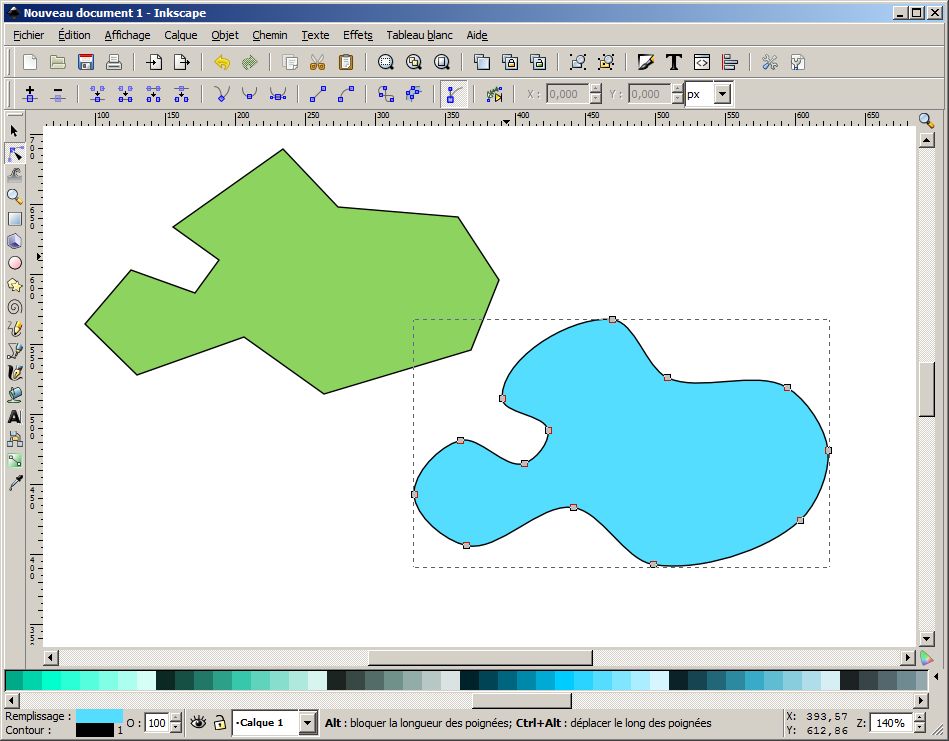The height and width of the screenshot is (741, 949).
Task: Delete selected nodes minus icon
Action: click(57, 94)
